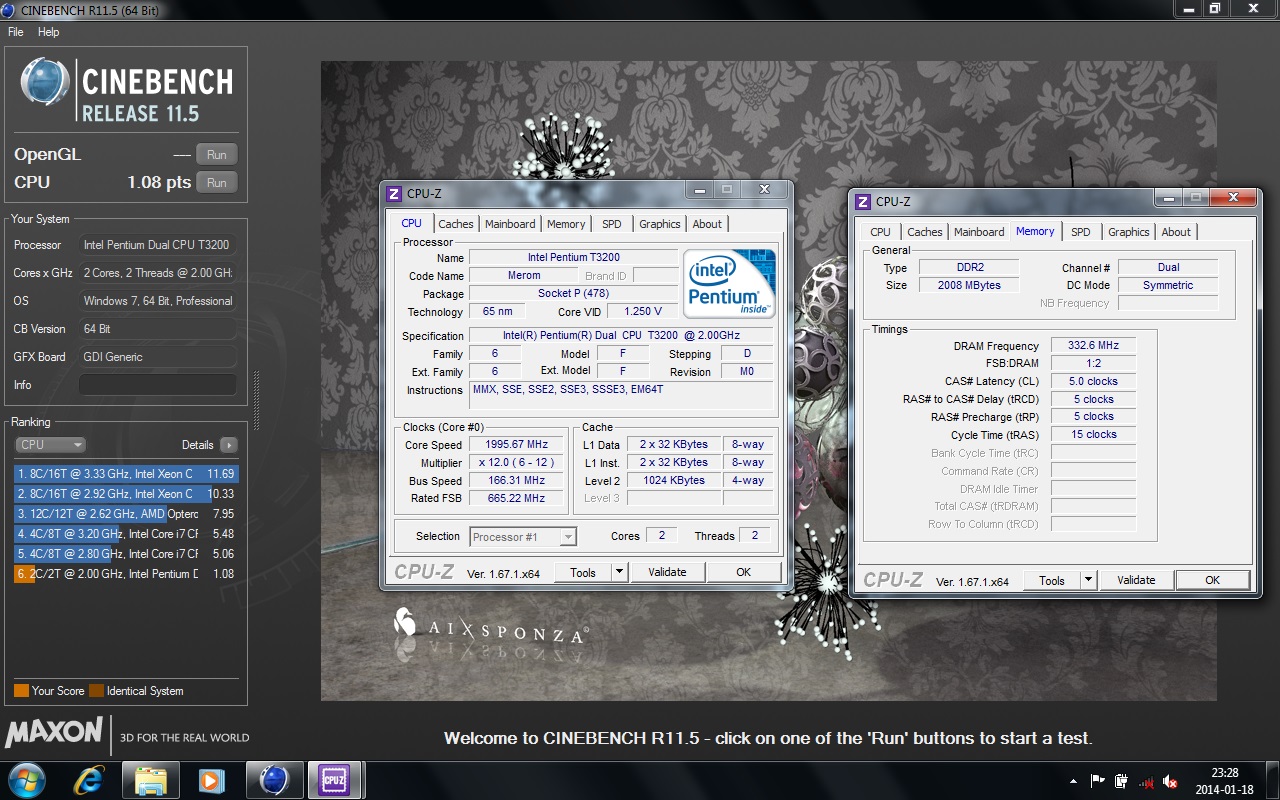
Task: Open SPD tab in right CPU-Z window
Action: [x=1081, y=232]
